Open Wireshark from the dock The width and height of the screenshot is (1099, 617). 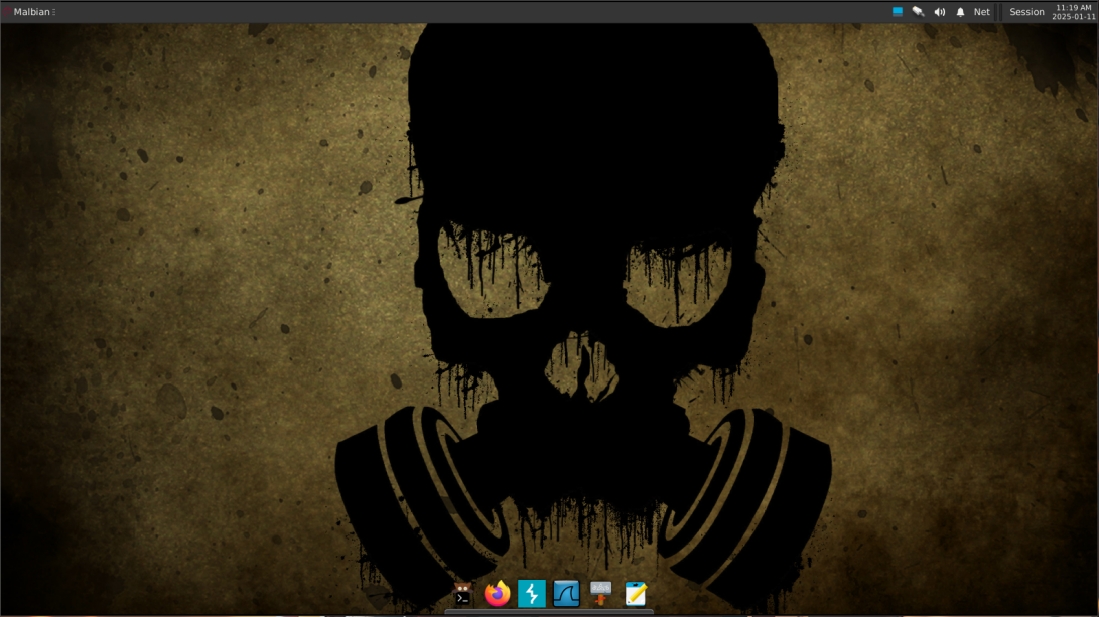coord(566,594)
